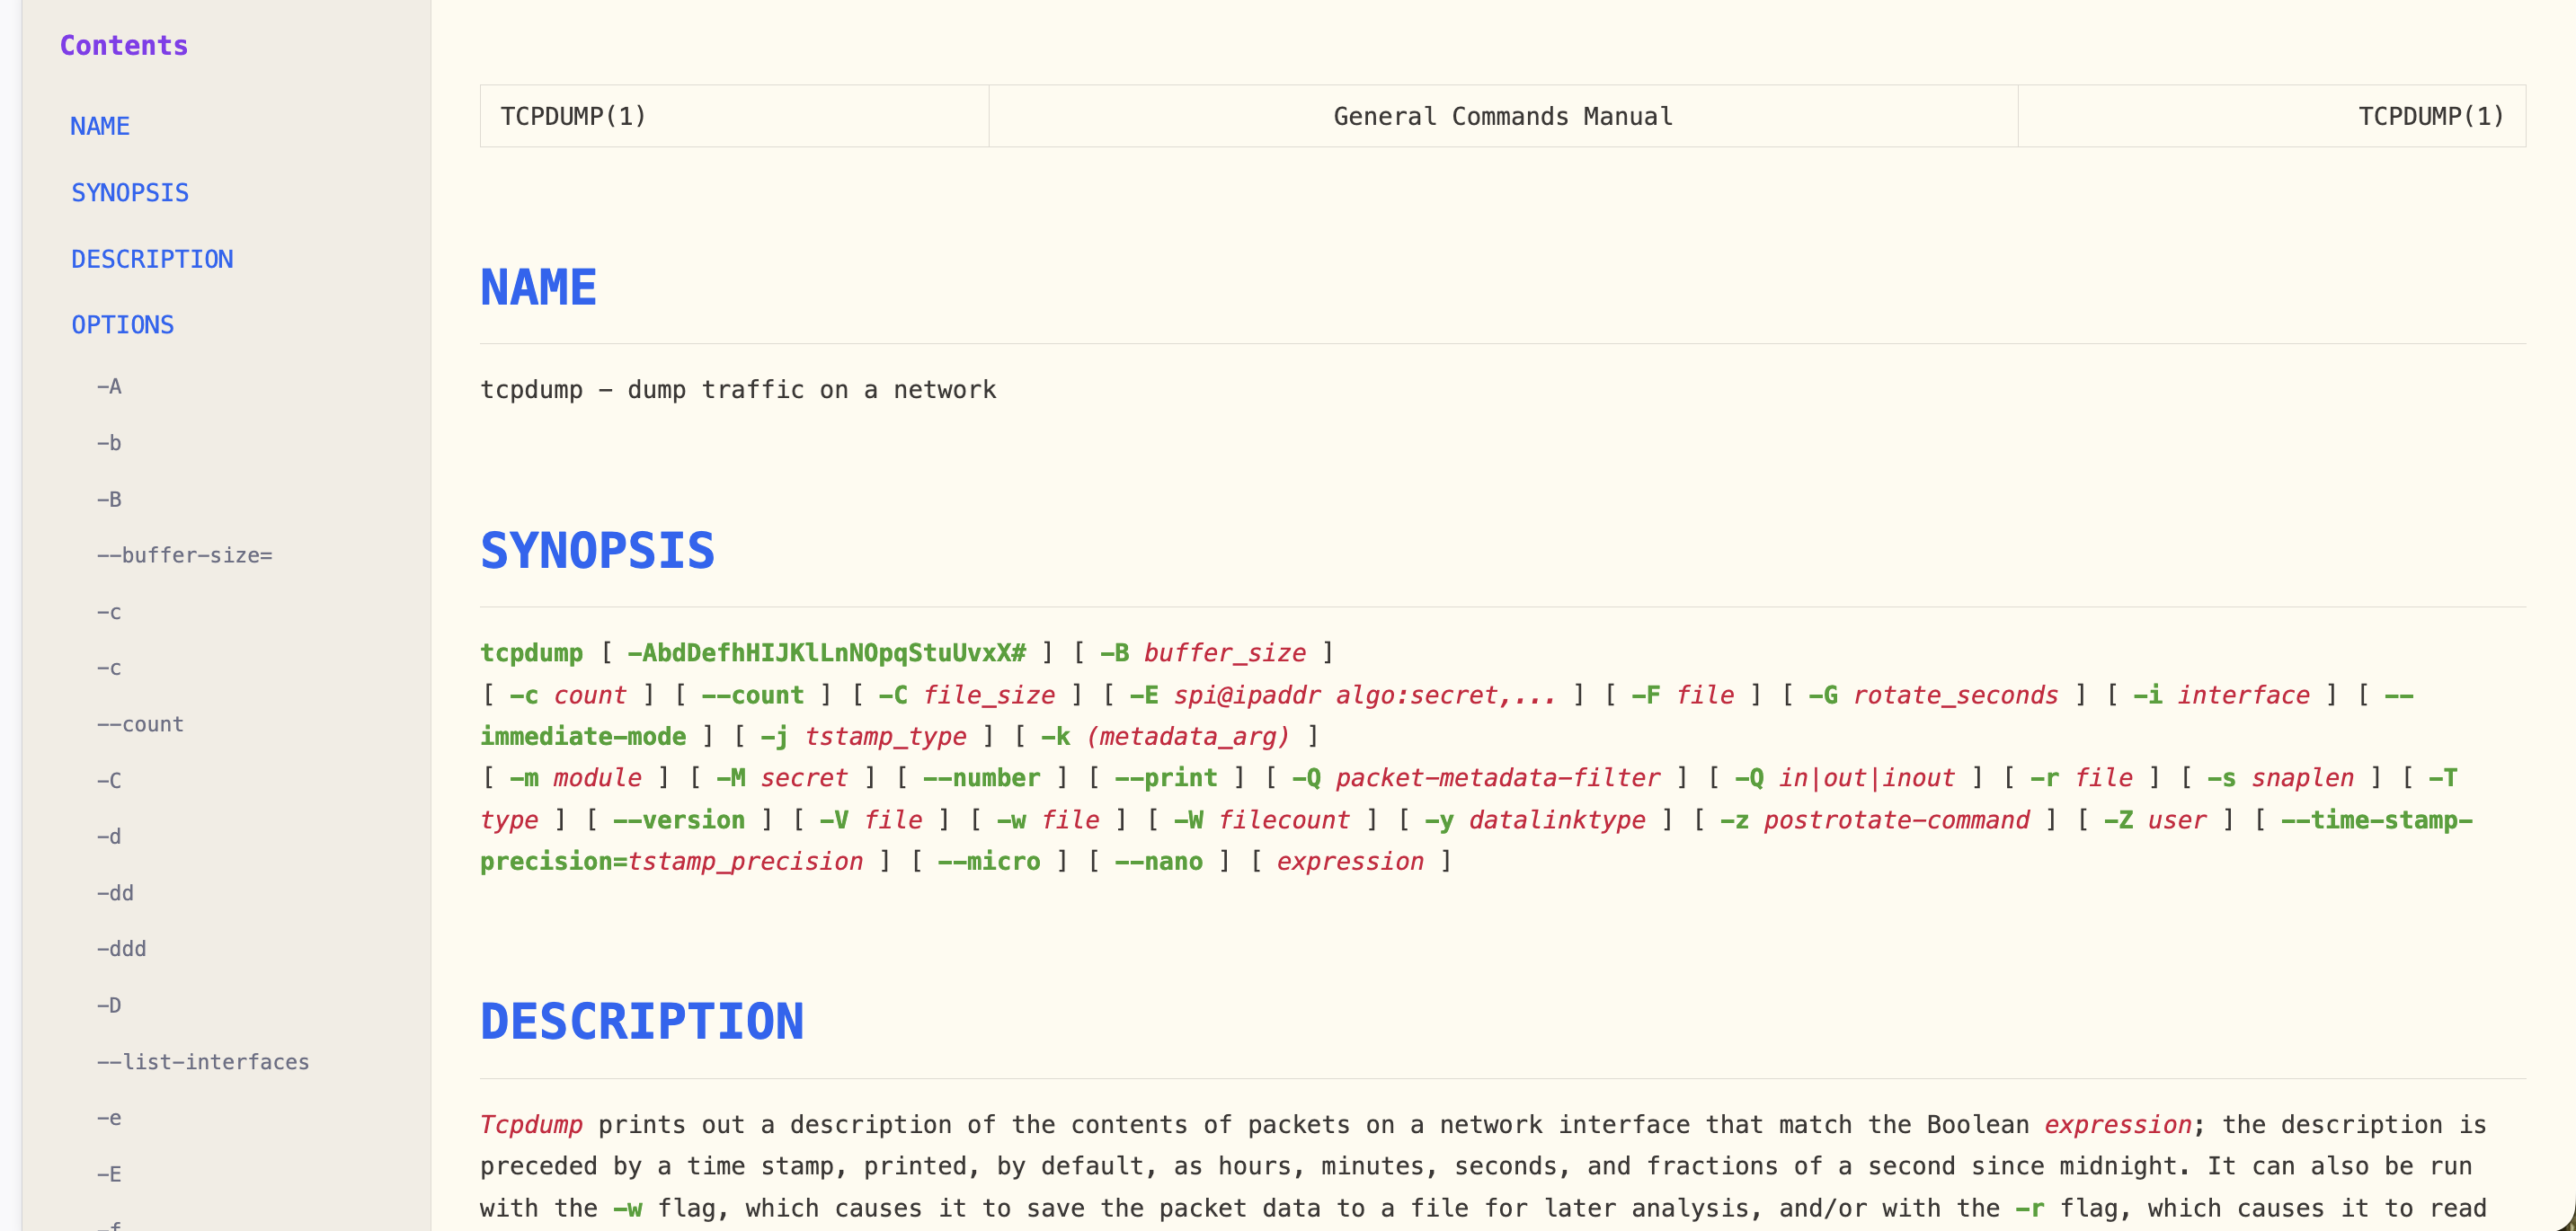Open the -C option entry
This screenshot has width=2576, height=1231.
point(109,780)
